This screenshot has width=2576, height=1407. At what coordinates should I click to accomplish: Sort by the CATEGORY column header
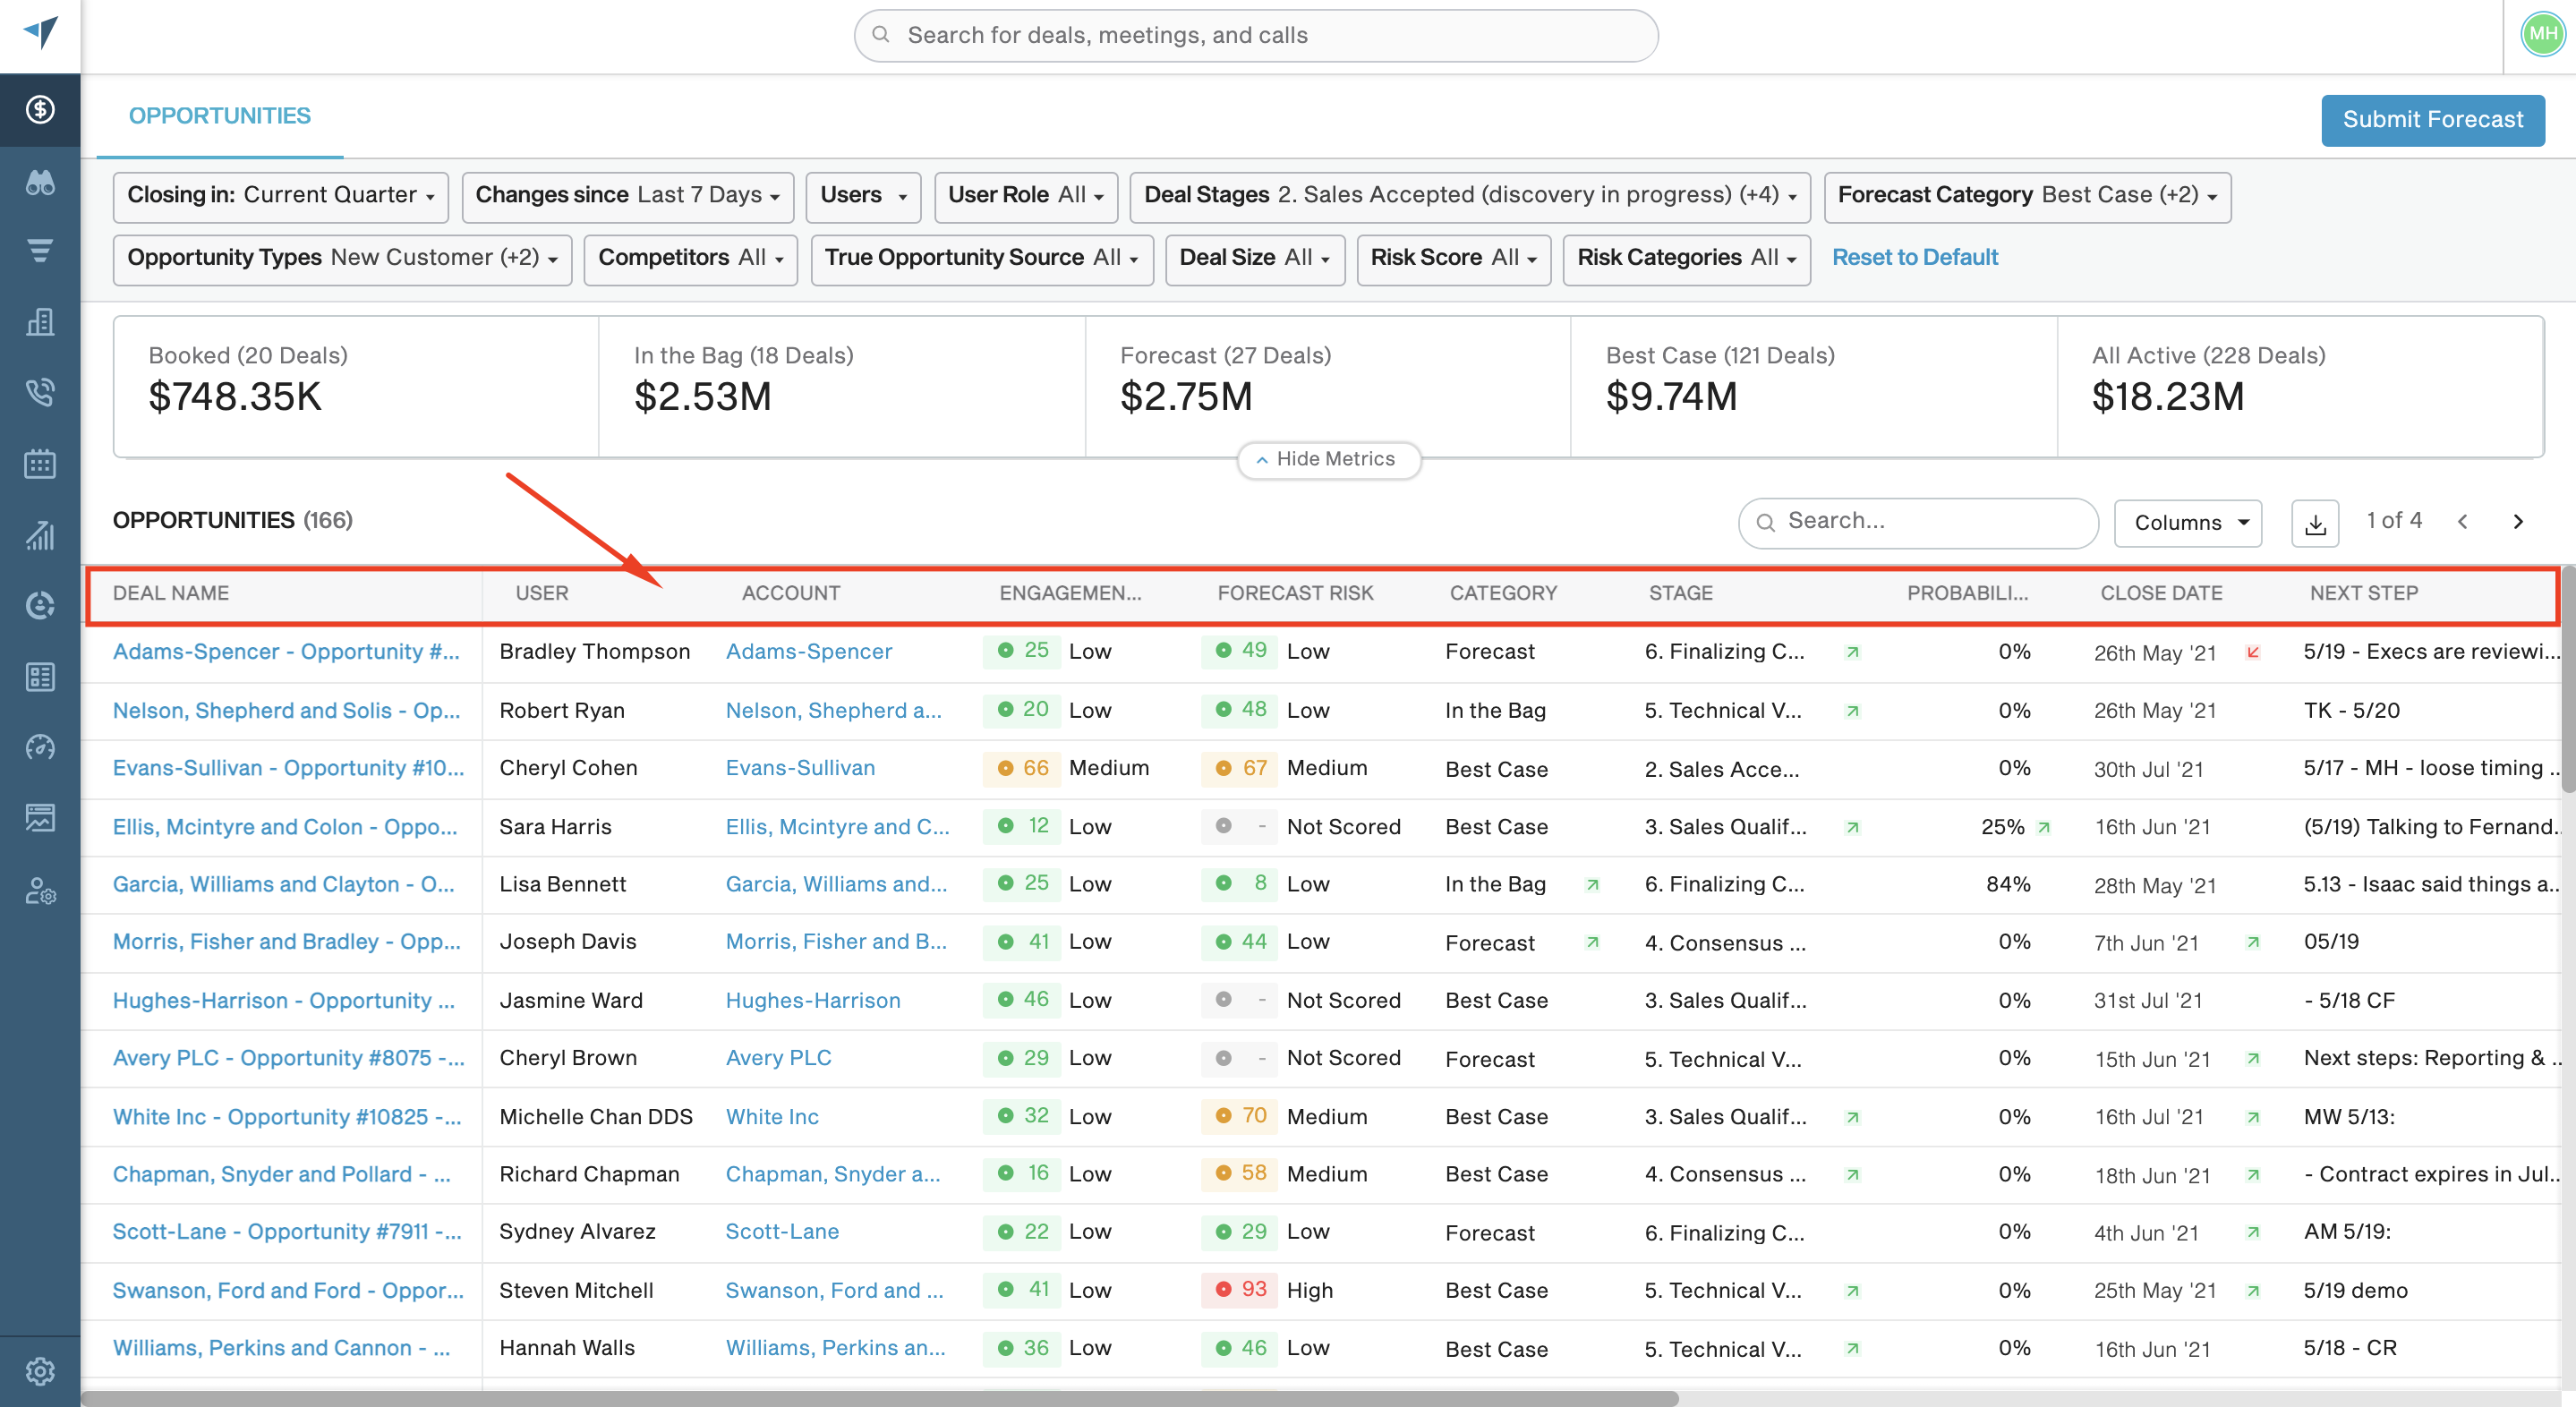coord(1503,593)
